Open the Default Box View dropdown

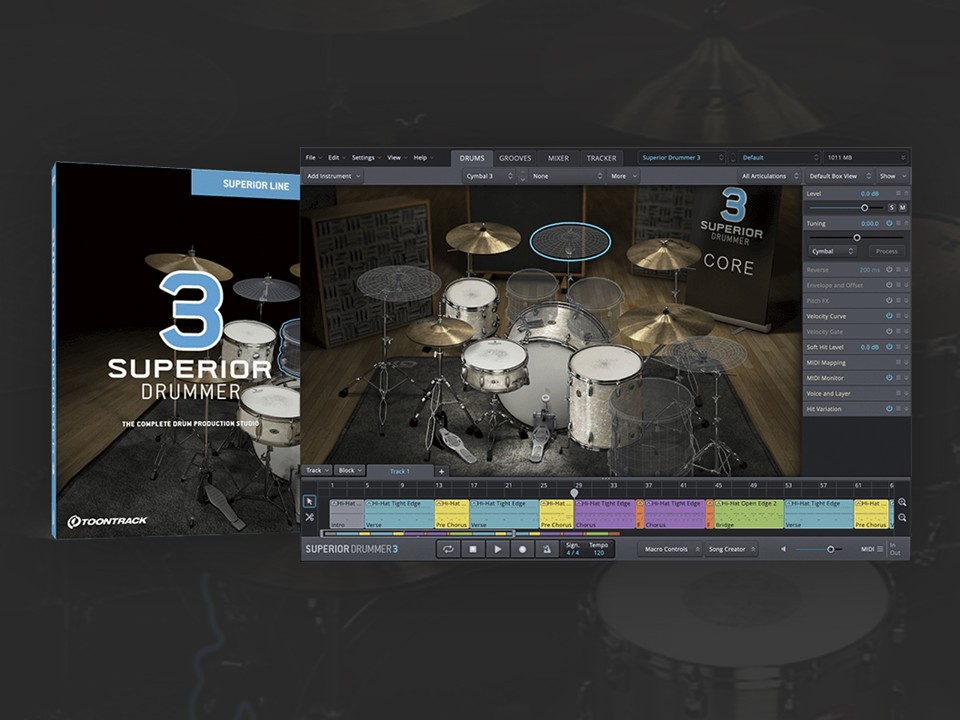[x=839, y=176]
